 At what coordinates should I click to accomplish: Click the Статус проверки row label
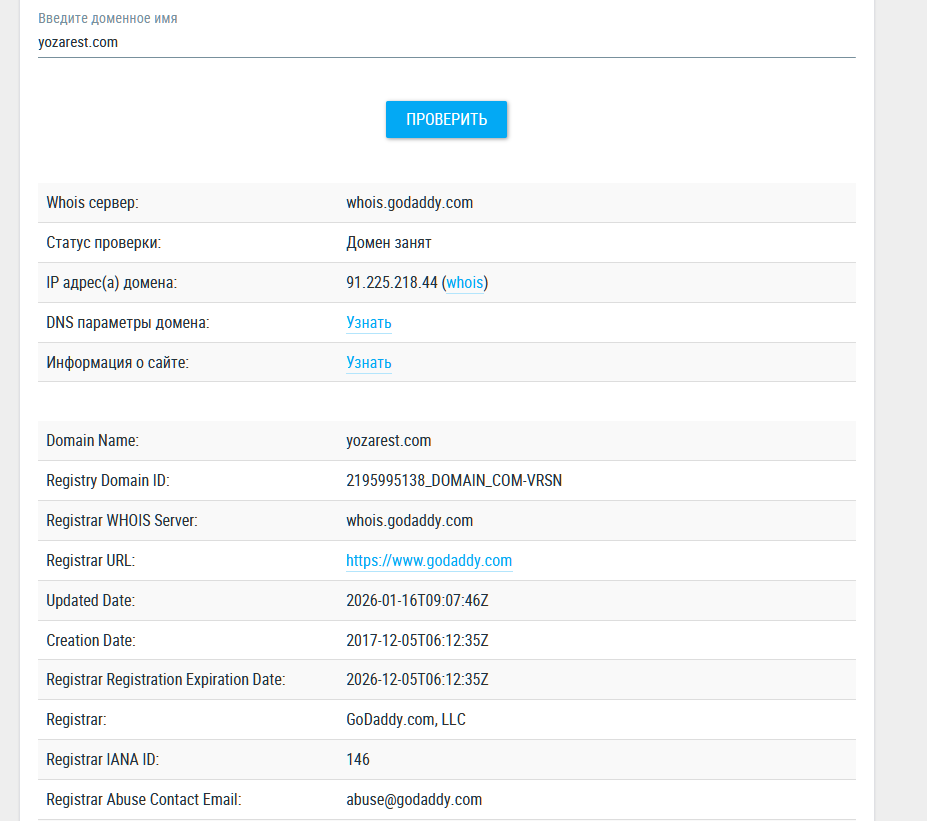point(103,243)
